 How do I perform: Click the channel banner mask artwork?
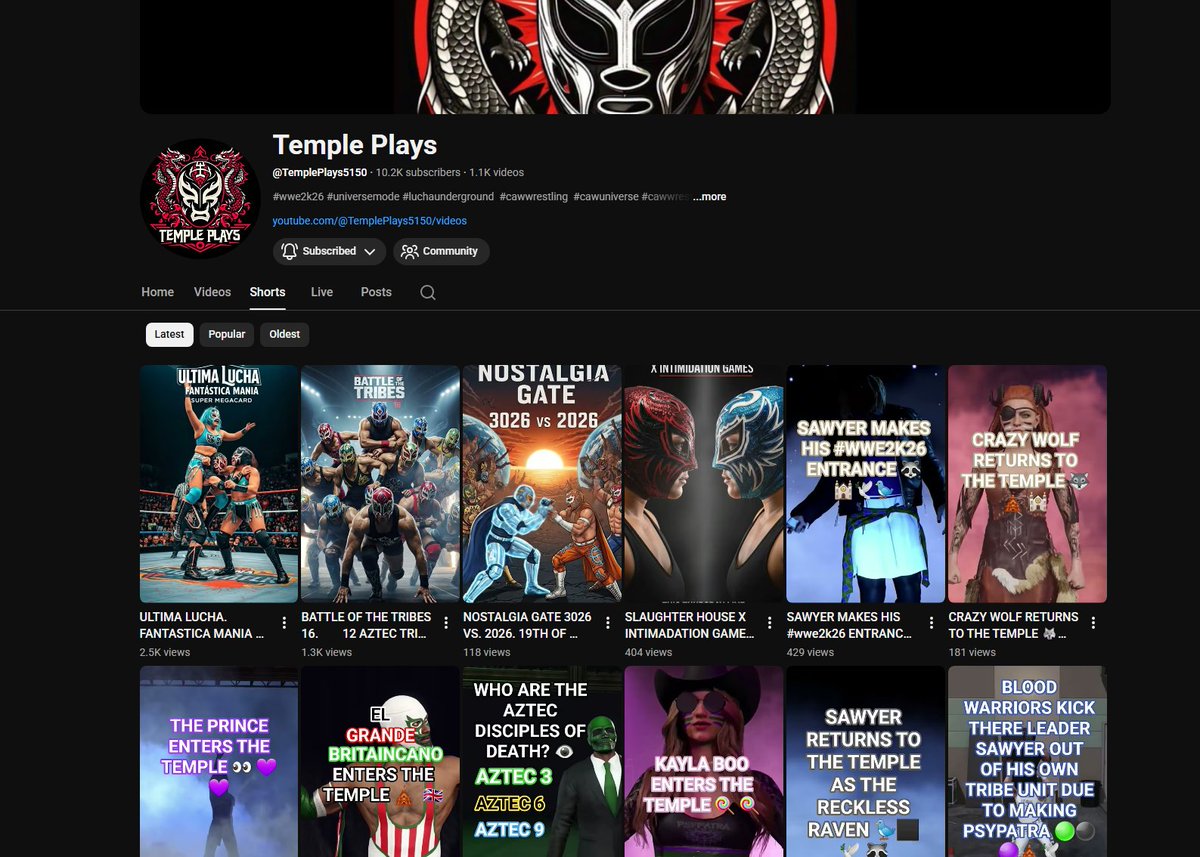click(x=625, y=56)
